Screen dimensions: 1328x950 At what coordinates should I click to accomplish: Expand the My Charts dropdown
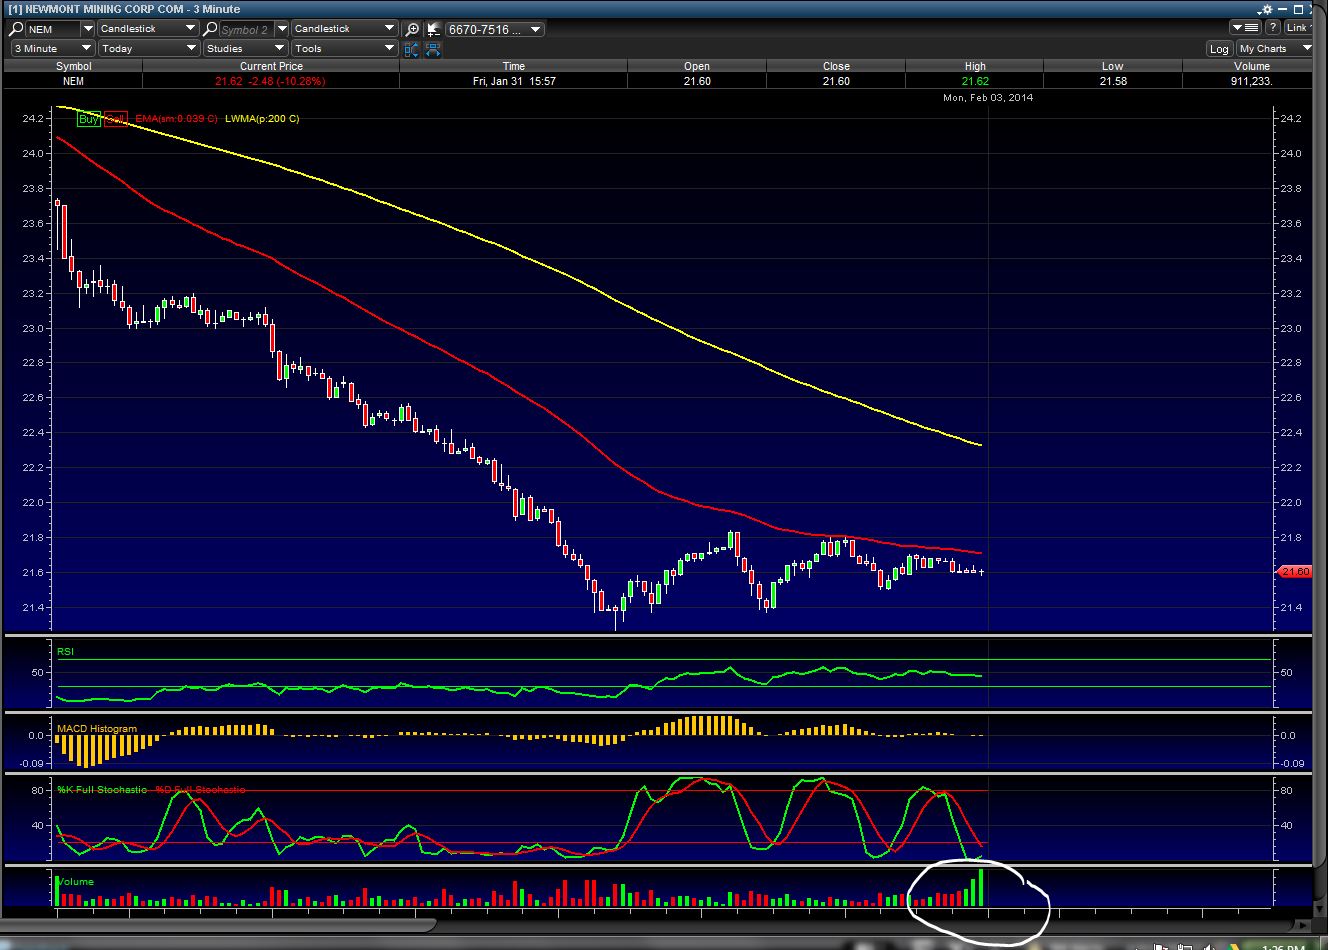[x=1274, y=49]
